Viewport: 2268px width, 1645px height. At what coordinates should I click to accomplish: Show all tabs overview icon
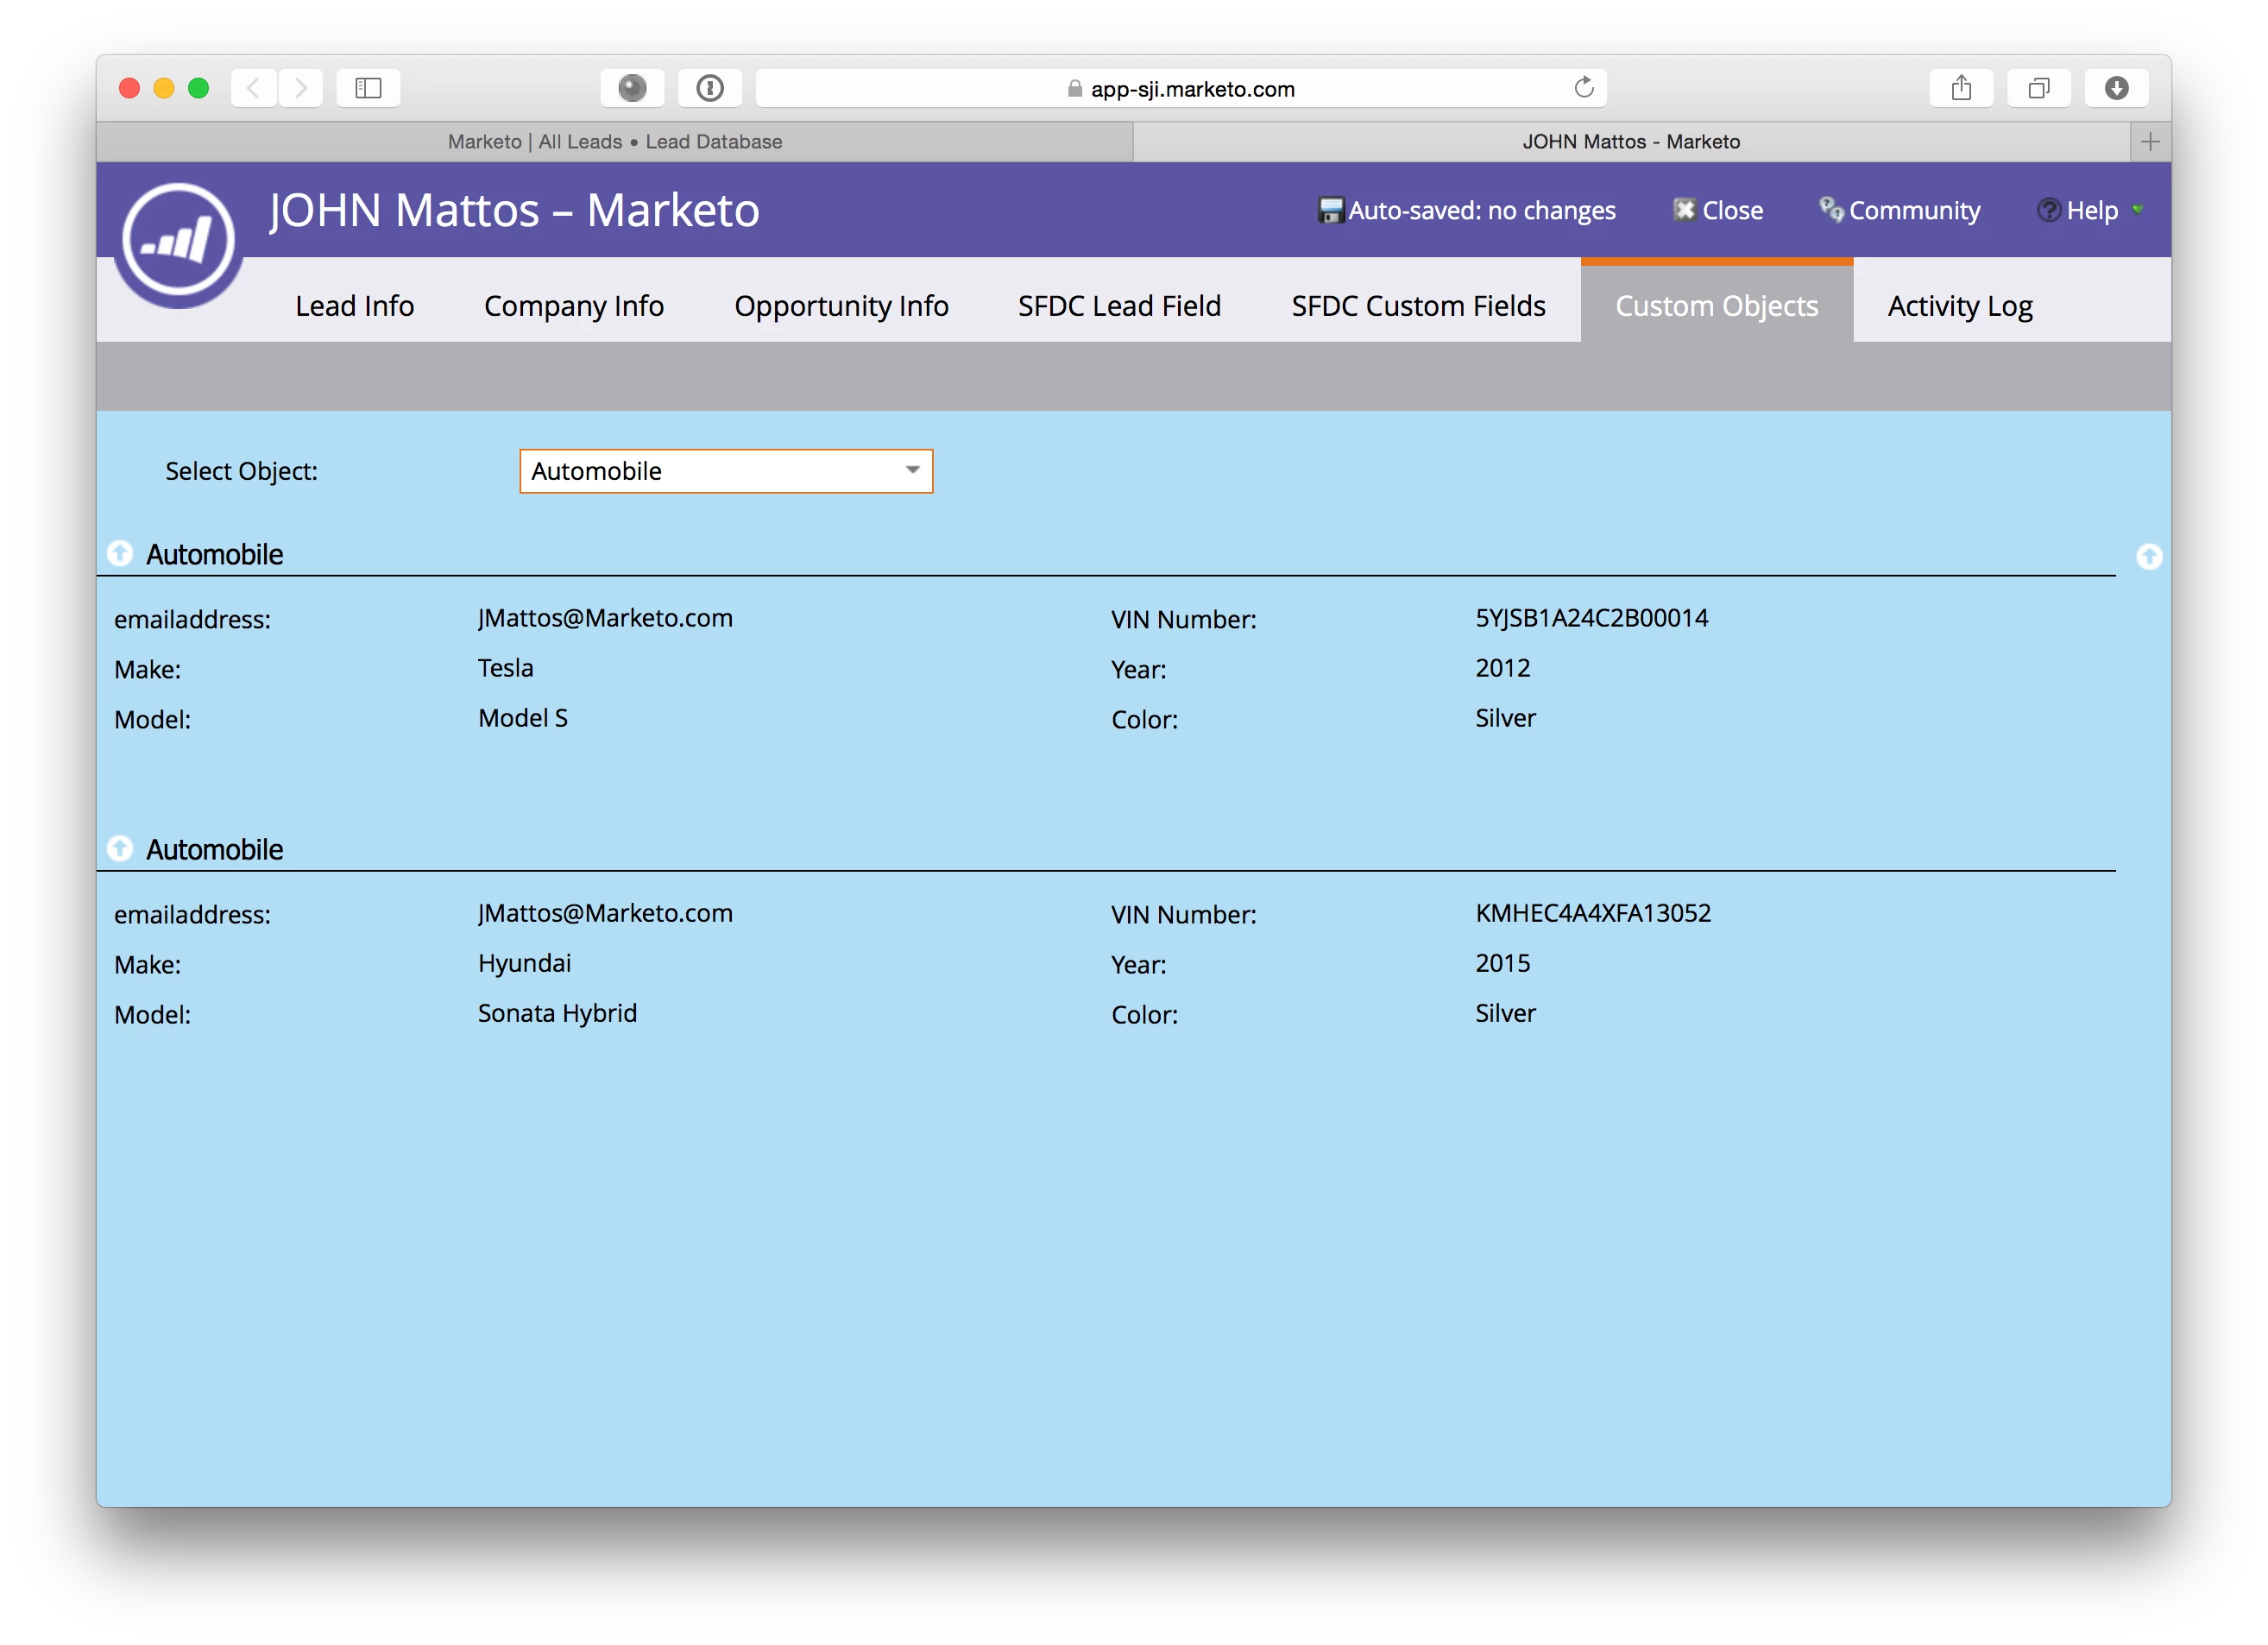(2038, 88)
